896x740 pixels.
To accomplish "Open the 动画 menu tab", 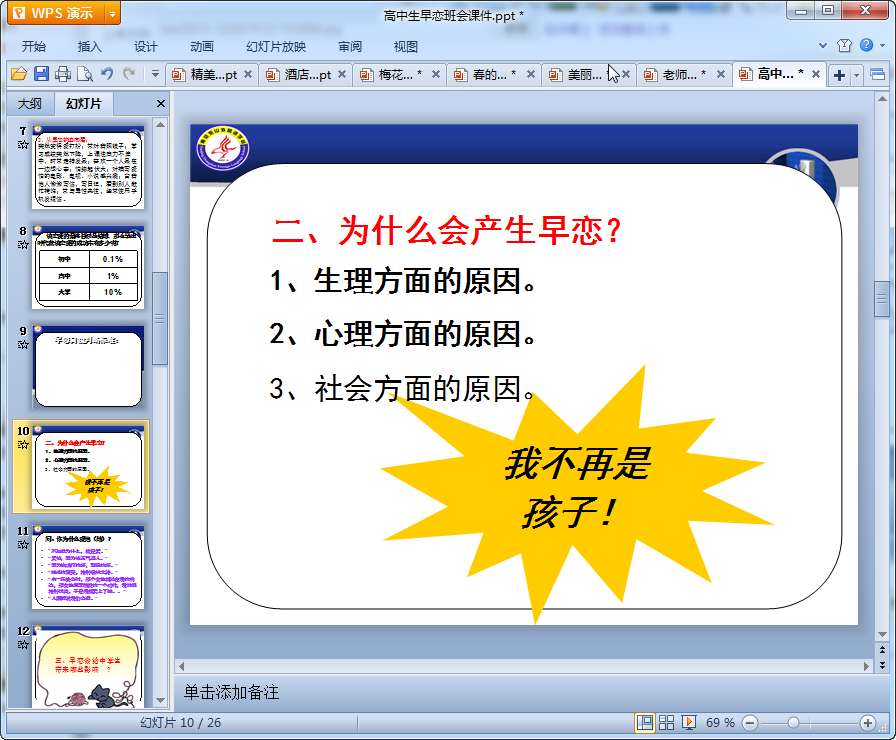I will coord(202,46).
